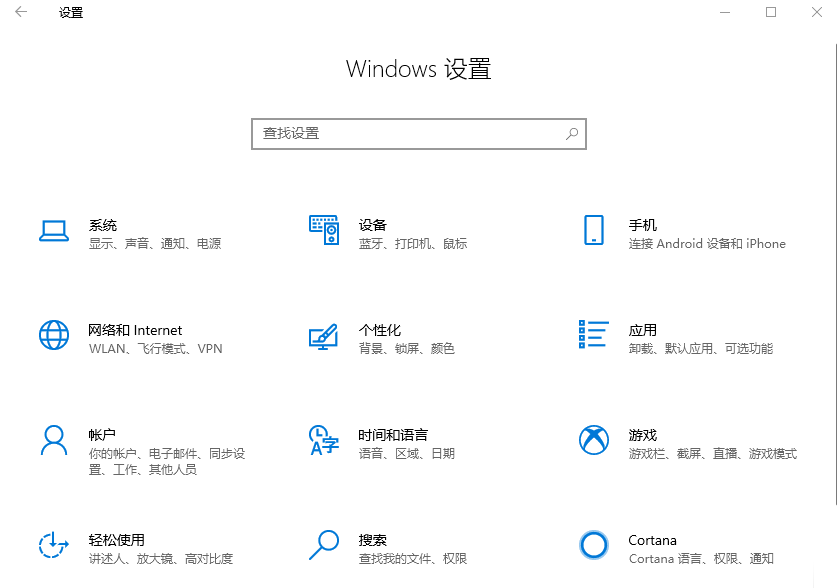Click the text 你的帐户、电子邮件、同步设置

(167, 462)
